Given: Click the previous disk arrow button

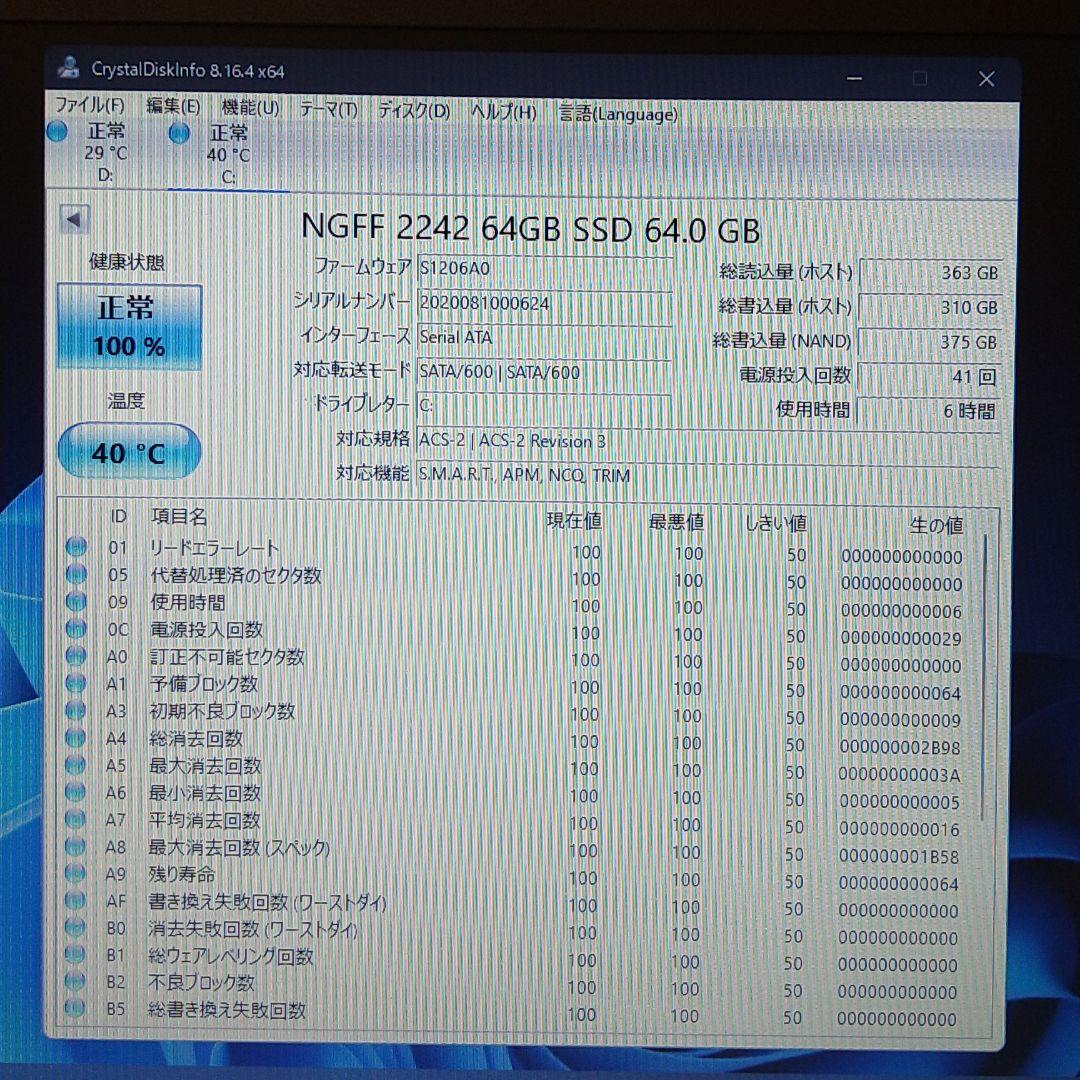Looking at the screenshot, I should 74,220.
